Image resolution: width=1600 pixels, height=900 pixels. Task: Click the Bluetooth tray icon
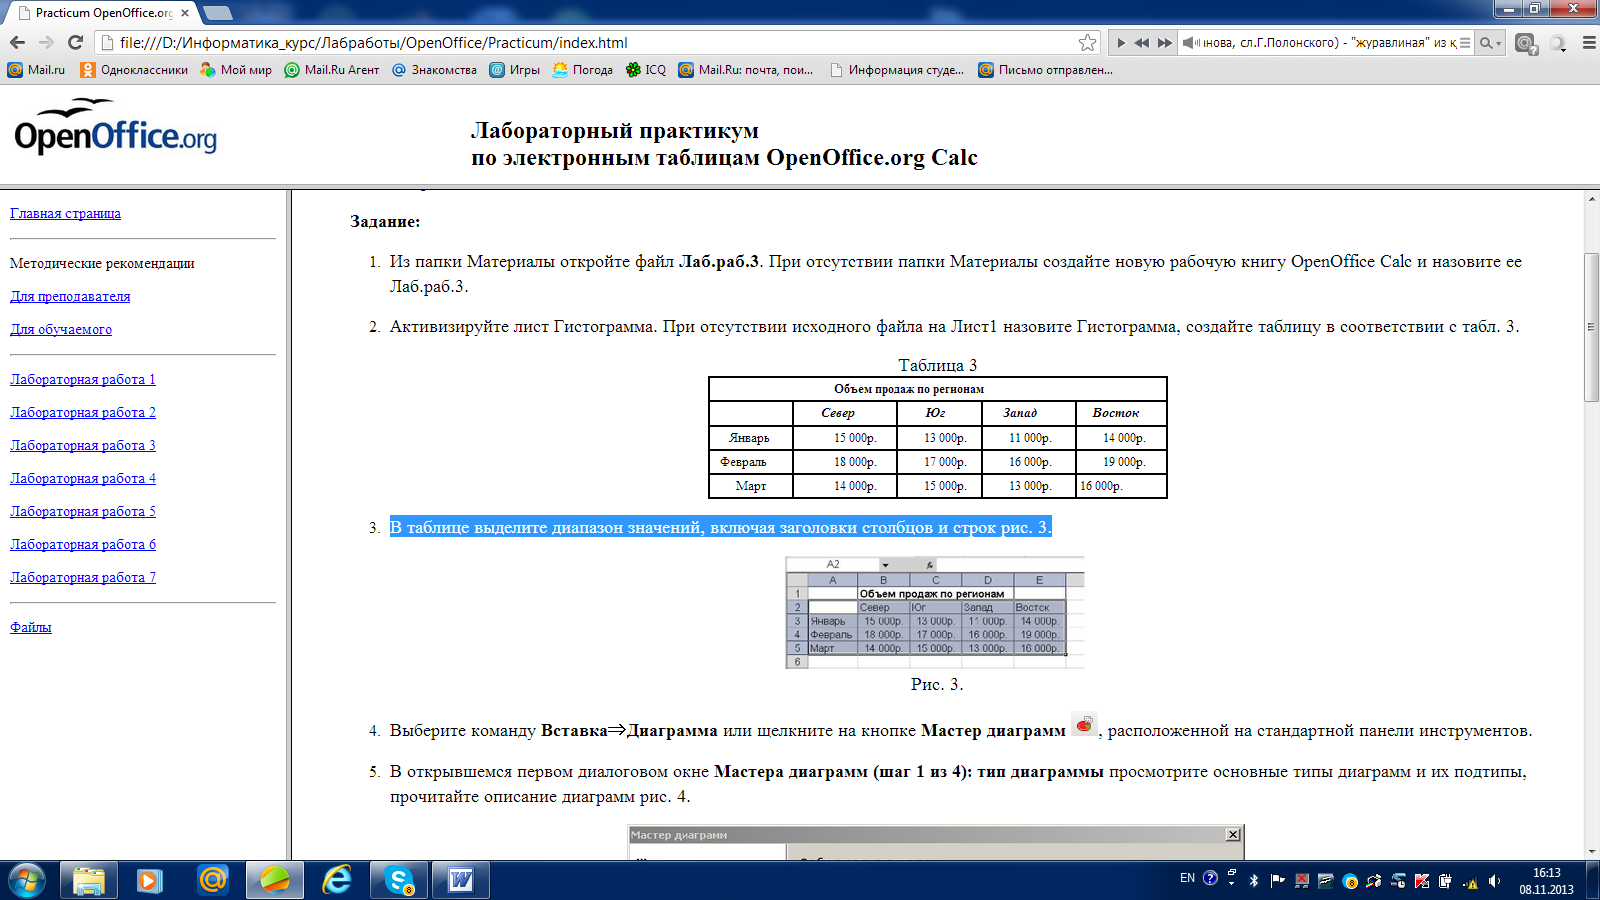1254,880
